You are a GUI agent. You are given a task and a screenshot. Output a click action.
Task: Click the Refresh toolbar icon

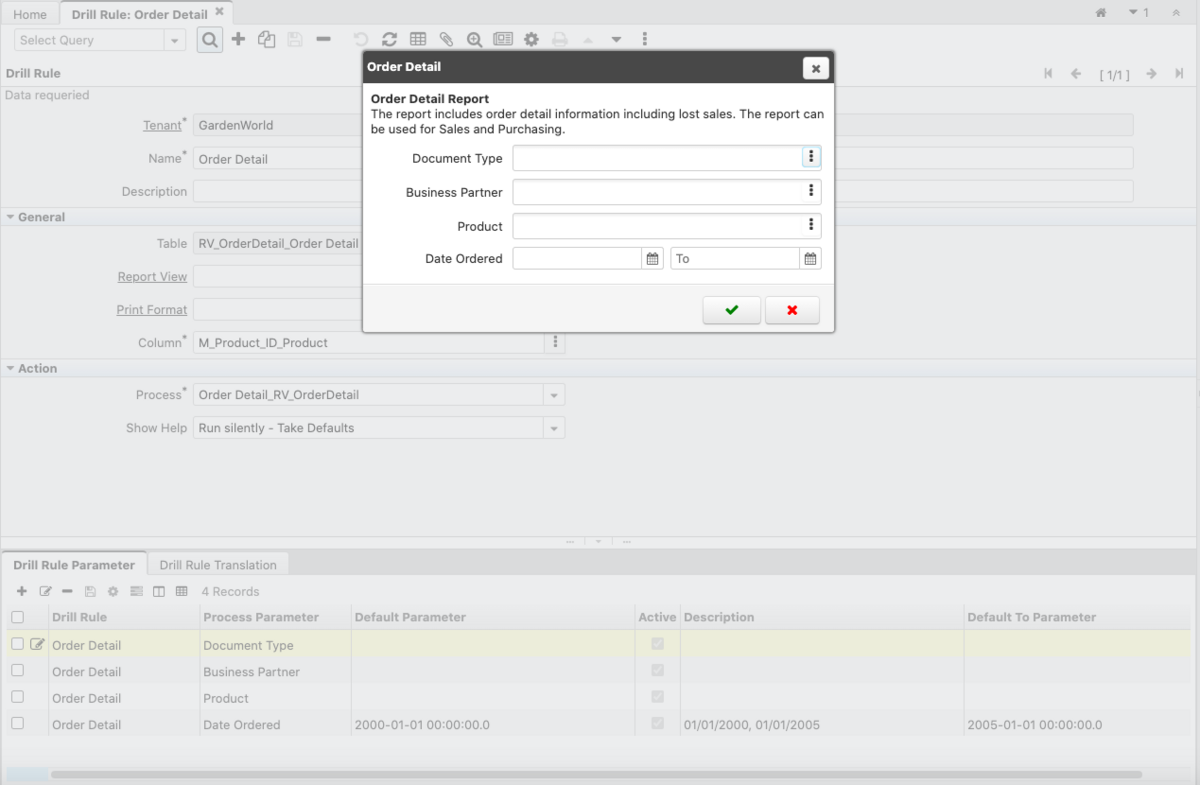tap(389, 40)
